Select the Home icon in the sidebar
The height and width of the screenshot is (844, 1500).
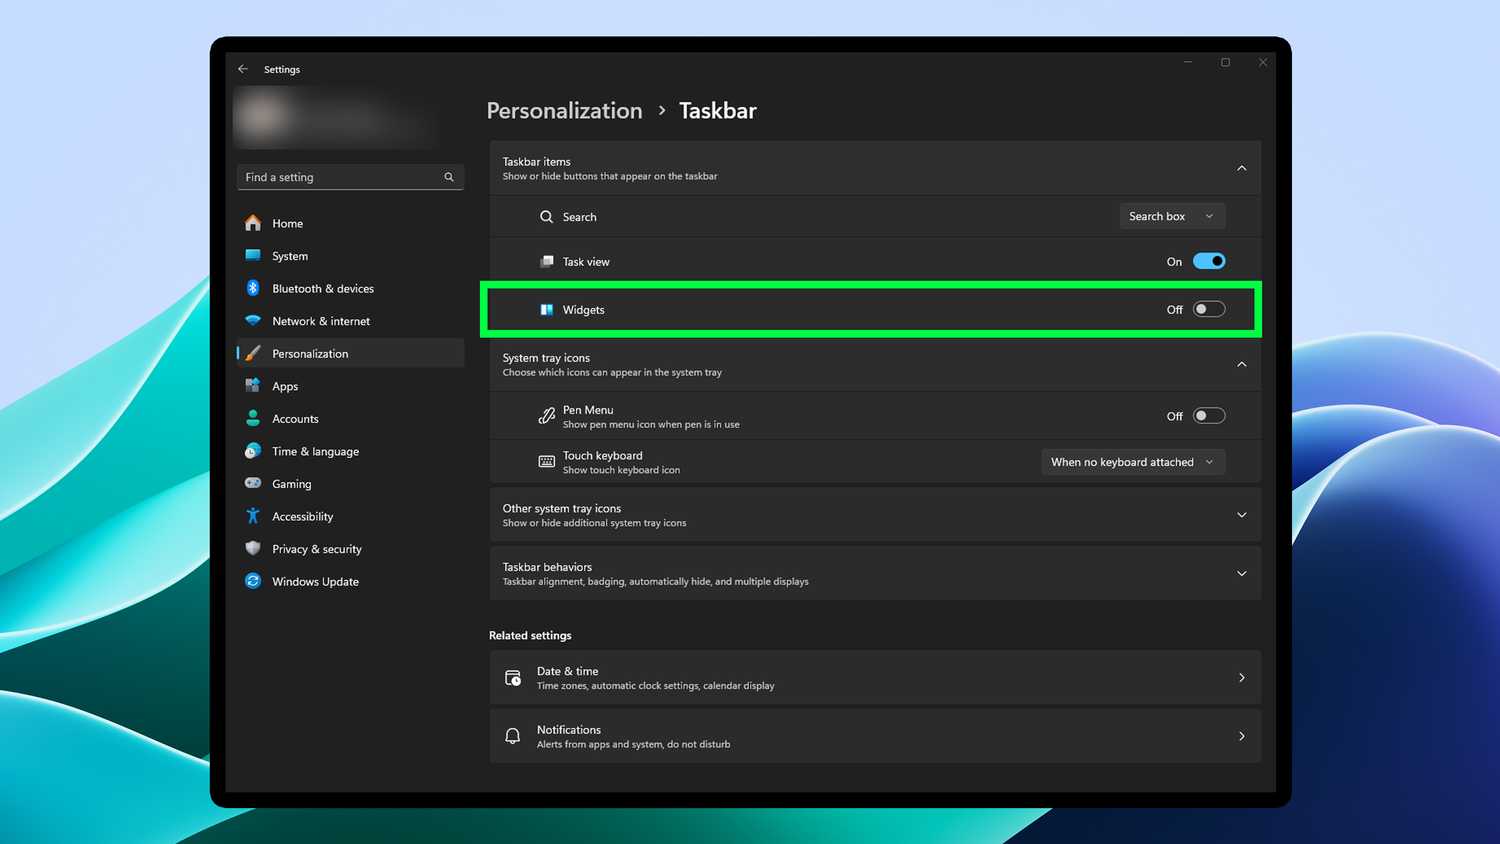(x=253, y=223)
